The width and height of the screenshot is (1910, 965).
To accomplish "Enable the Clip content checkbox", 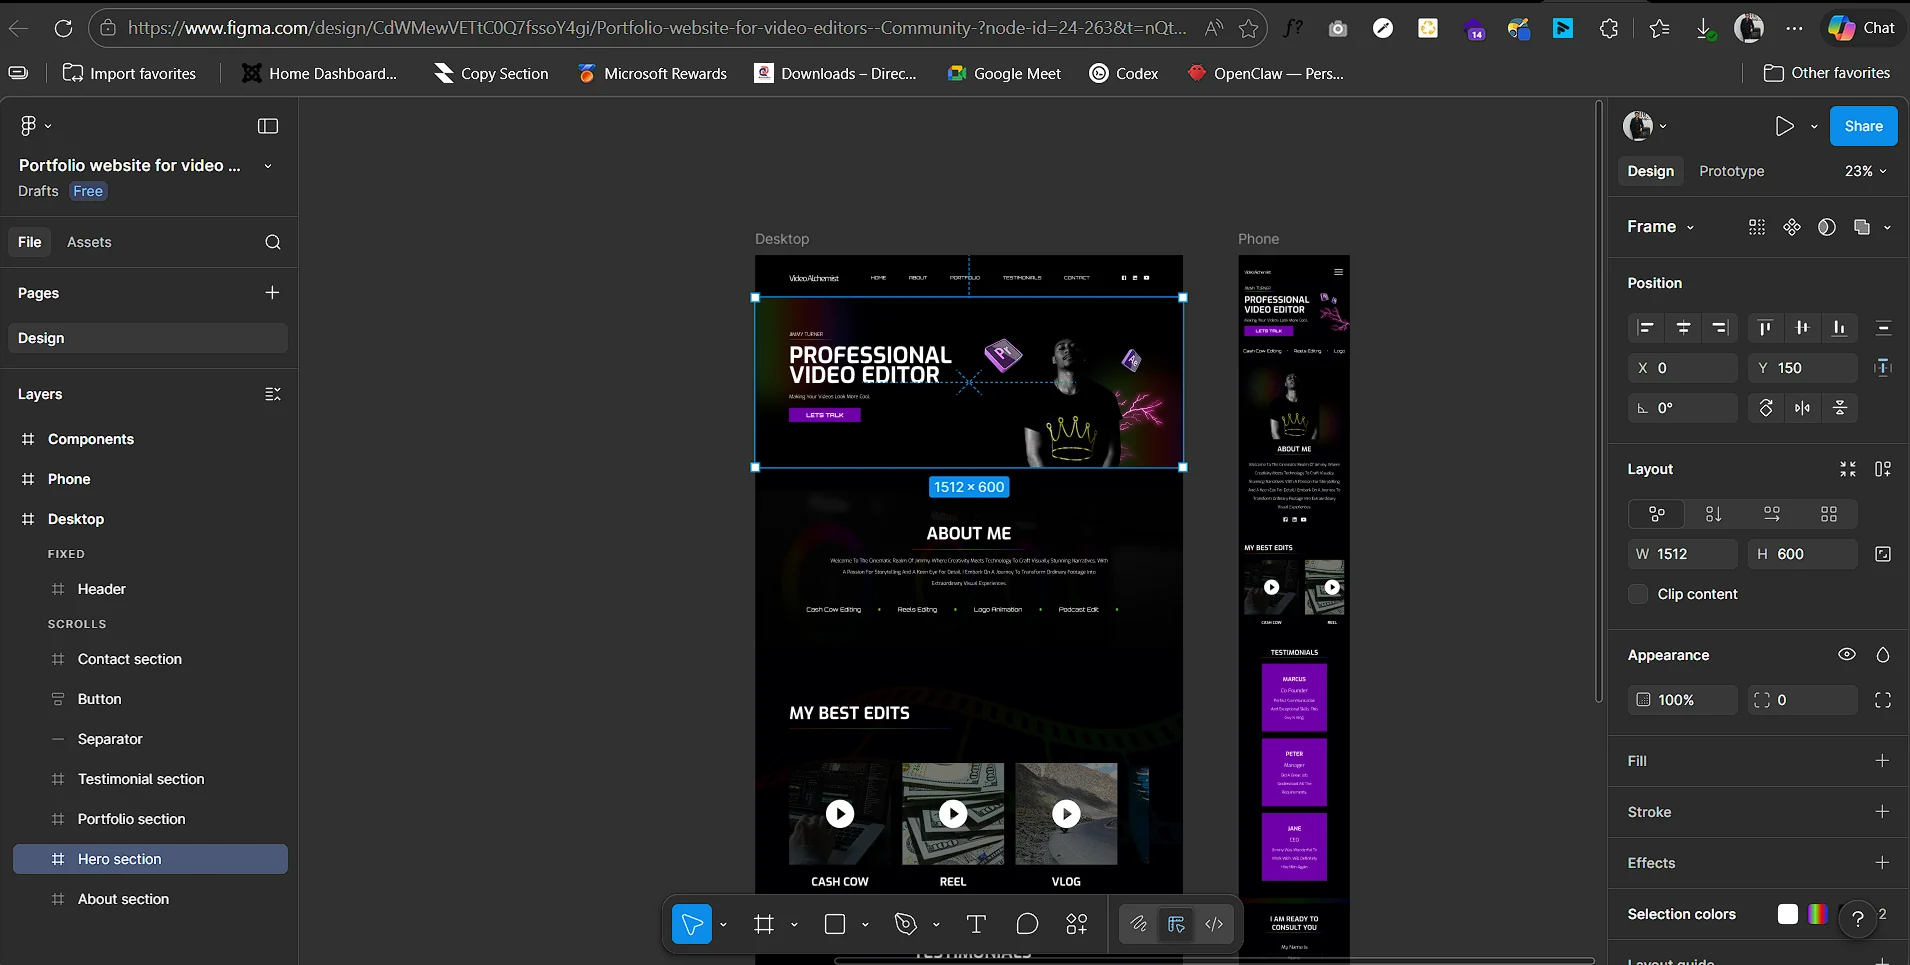I will point(1640,594).
